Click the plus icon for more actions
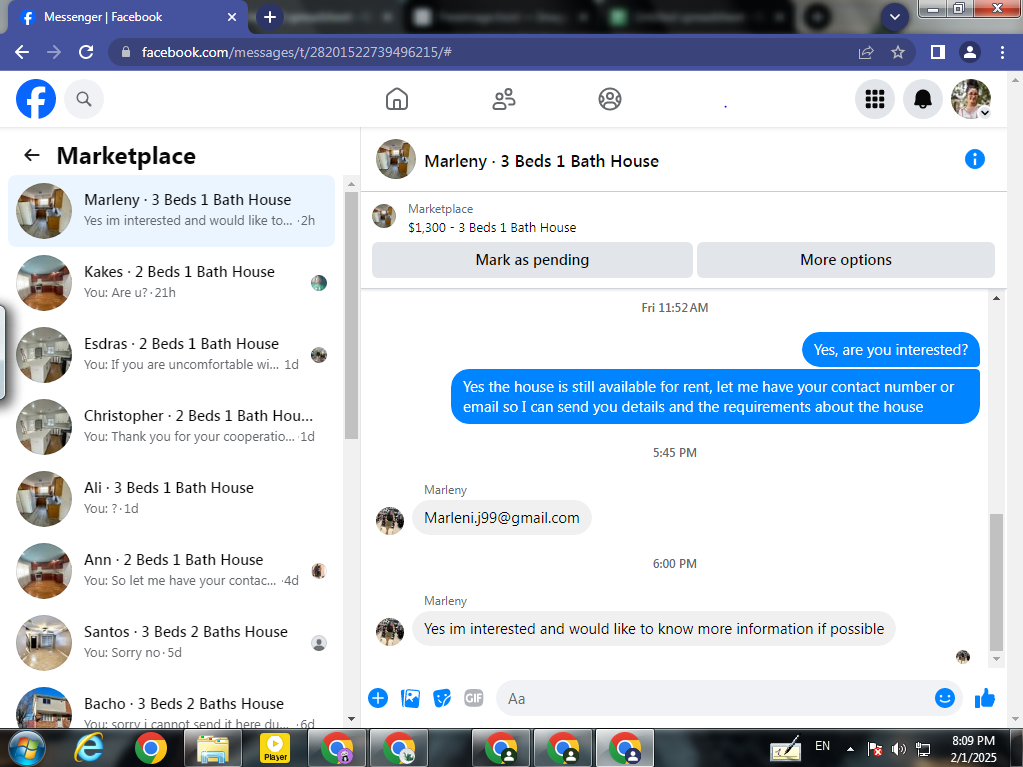The width and height of the screenshot is (1023, 767). (378, 699)
